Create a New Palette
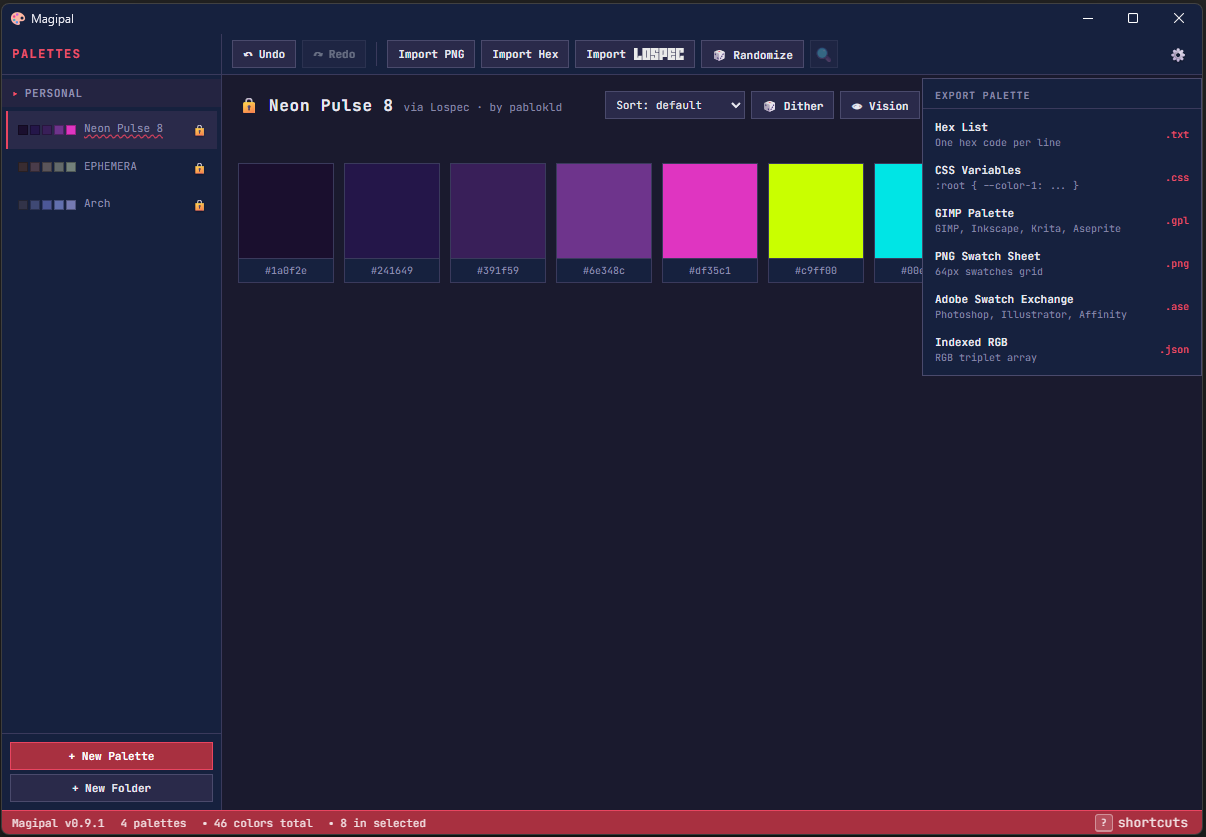The height and width of the screenshot is (837, 1206). pos(111,756)
